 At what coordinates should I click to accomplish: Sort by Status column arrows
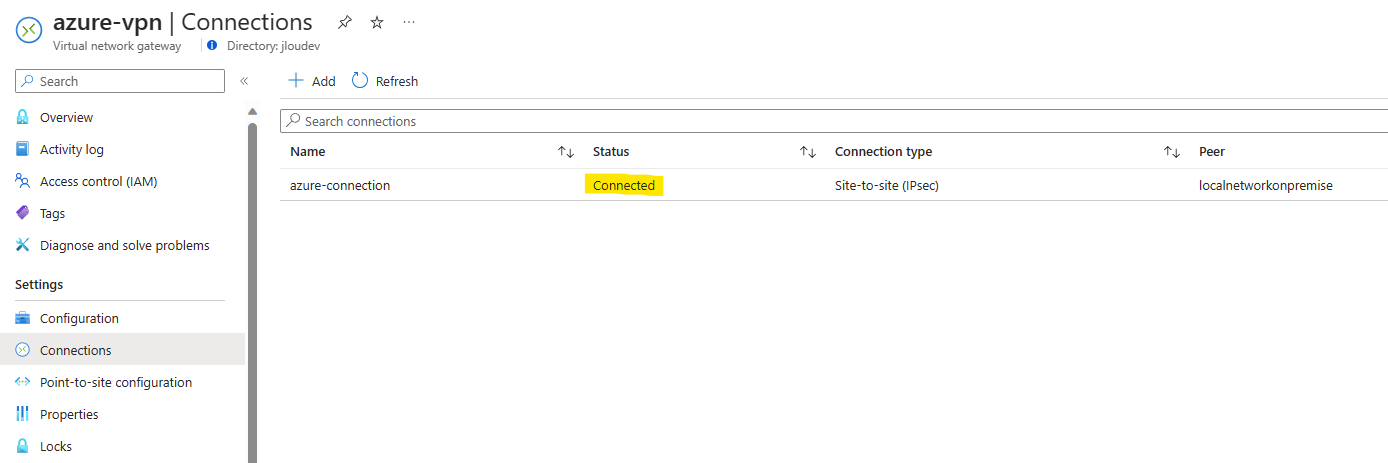[808, 152]
